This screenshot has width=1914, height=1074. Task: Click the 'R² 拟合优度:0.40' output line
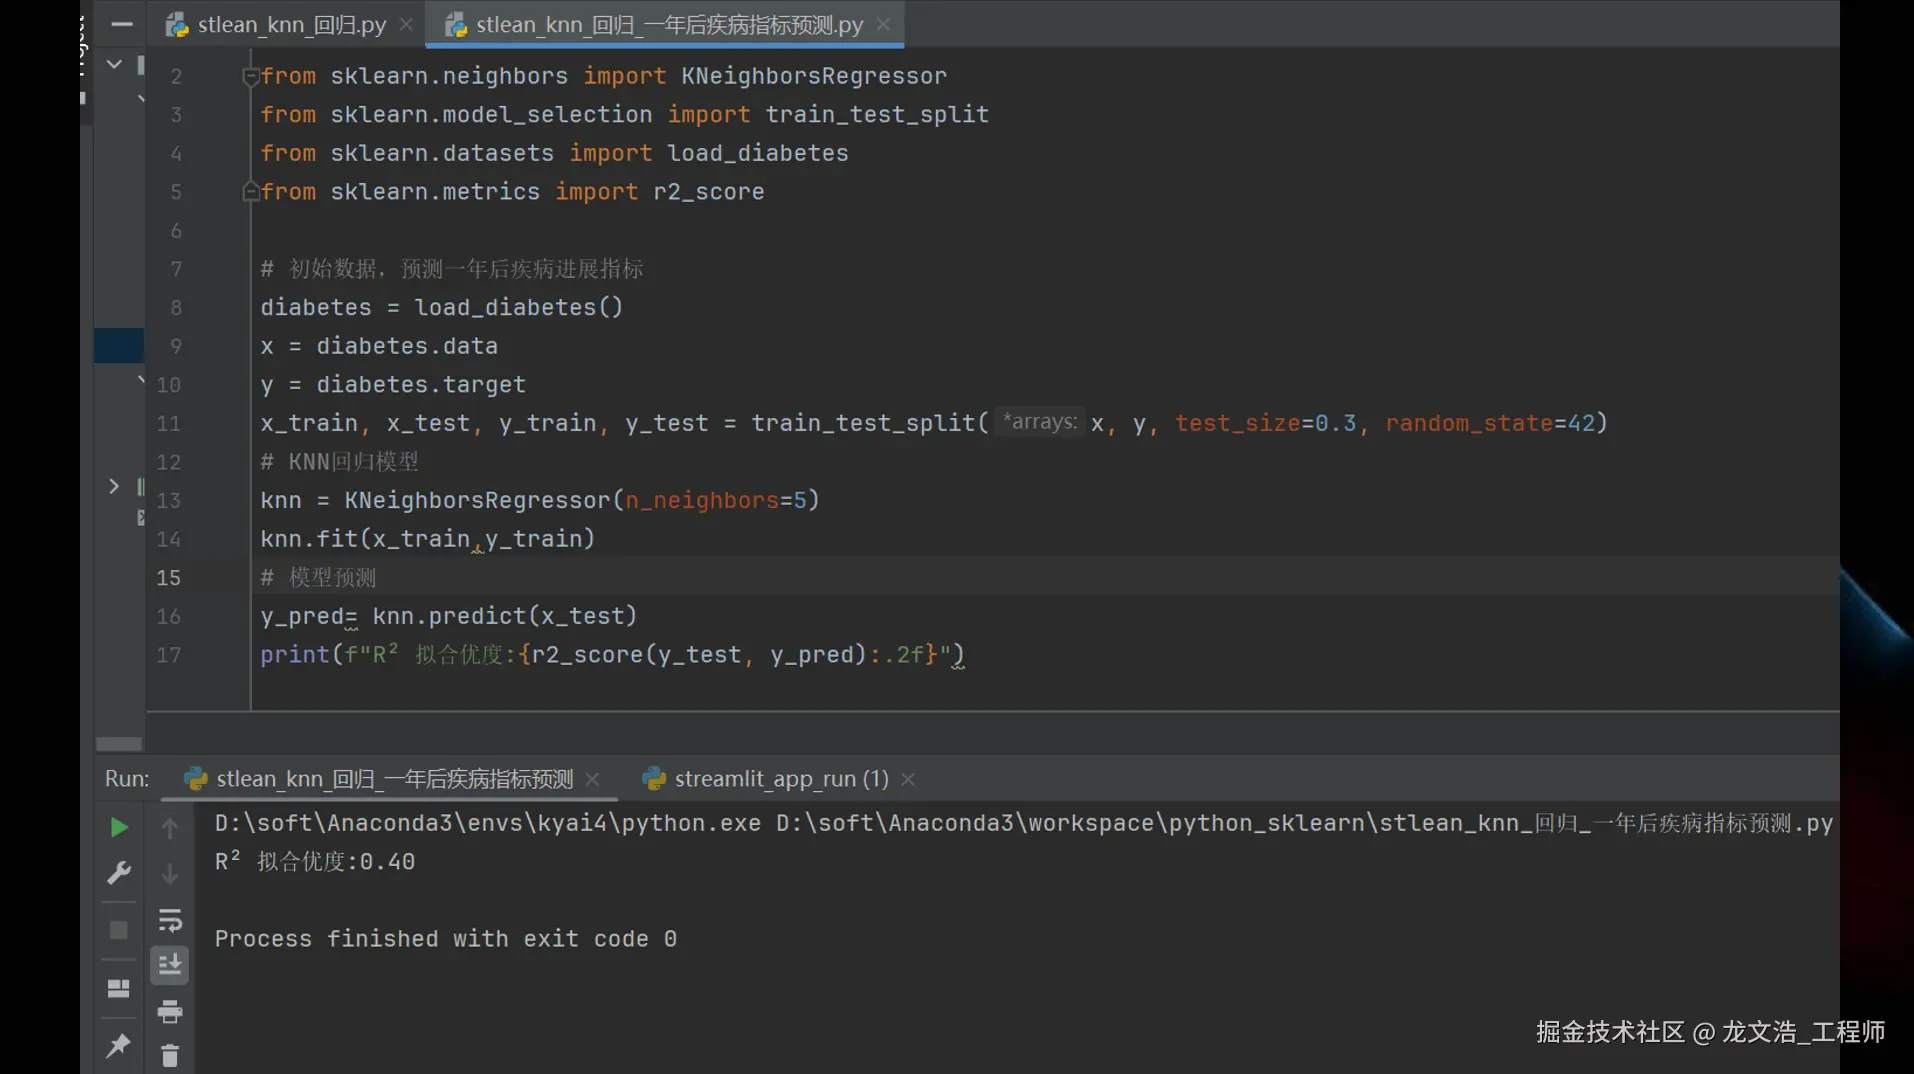[x=315, y=861]
